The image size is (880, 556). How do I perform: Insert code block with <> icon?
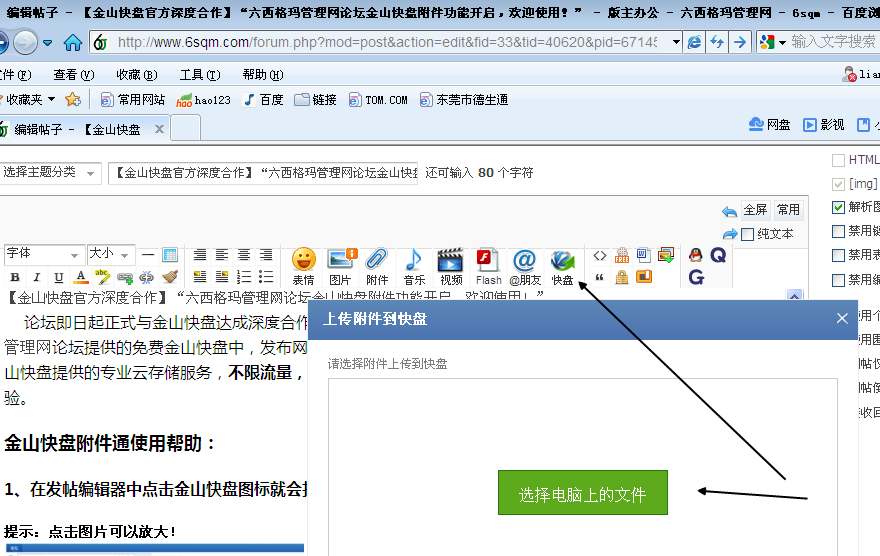click(x=599, y=255)
